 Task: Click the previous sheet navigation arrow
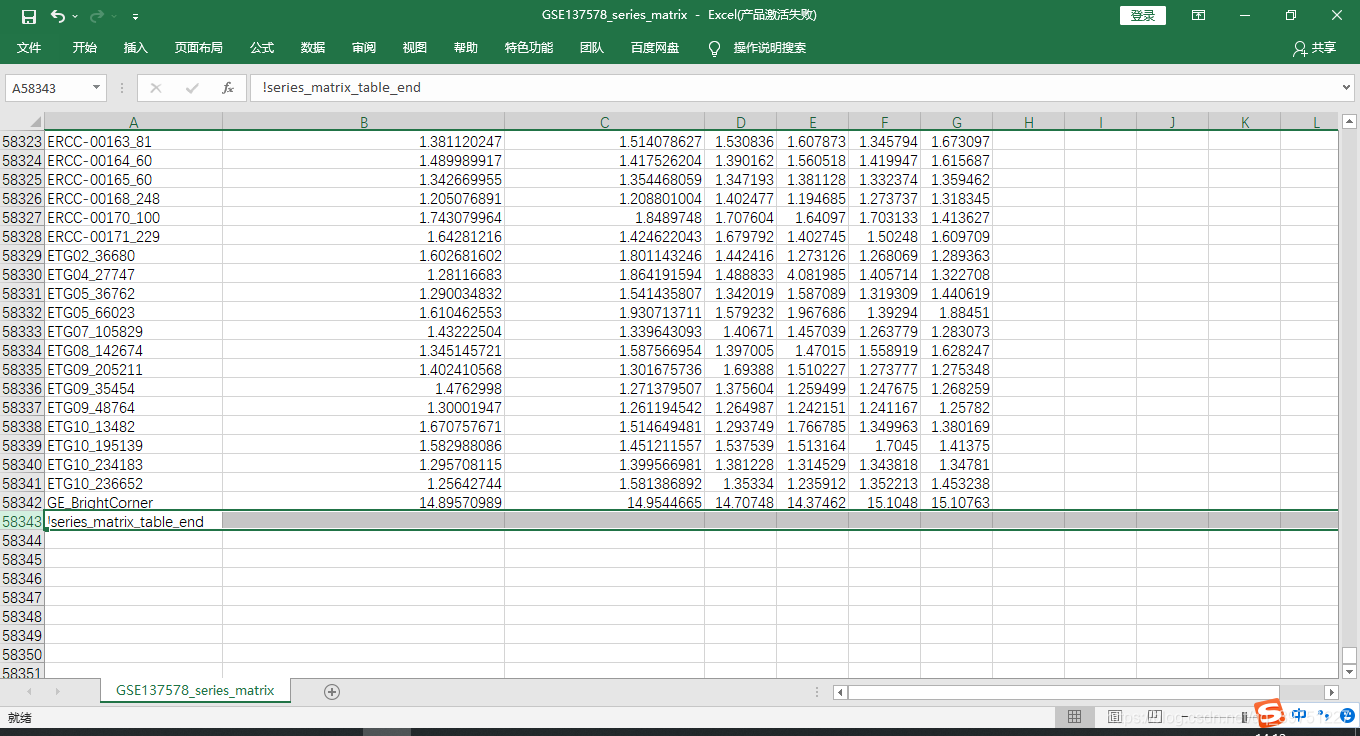click(x=28, y=691)
